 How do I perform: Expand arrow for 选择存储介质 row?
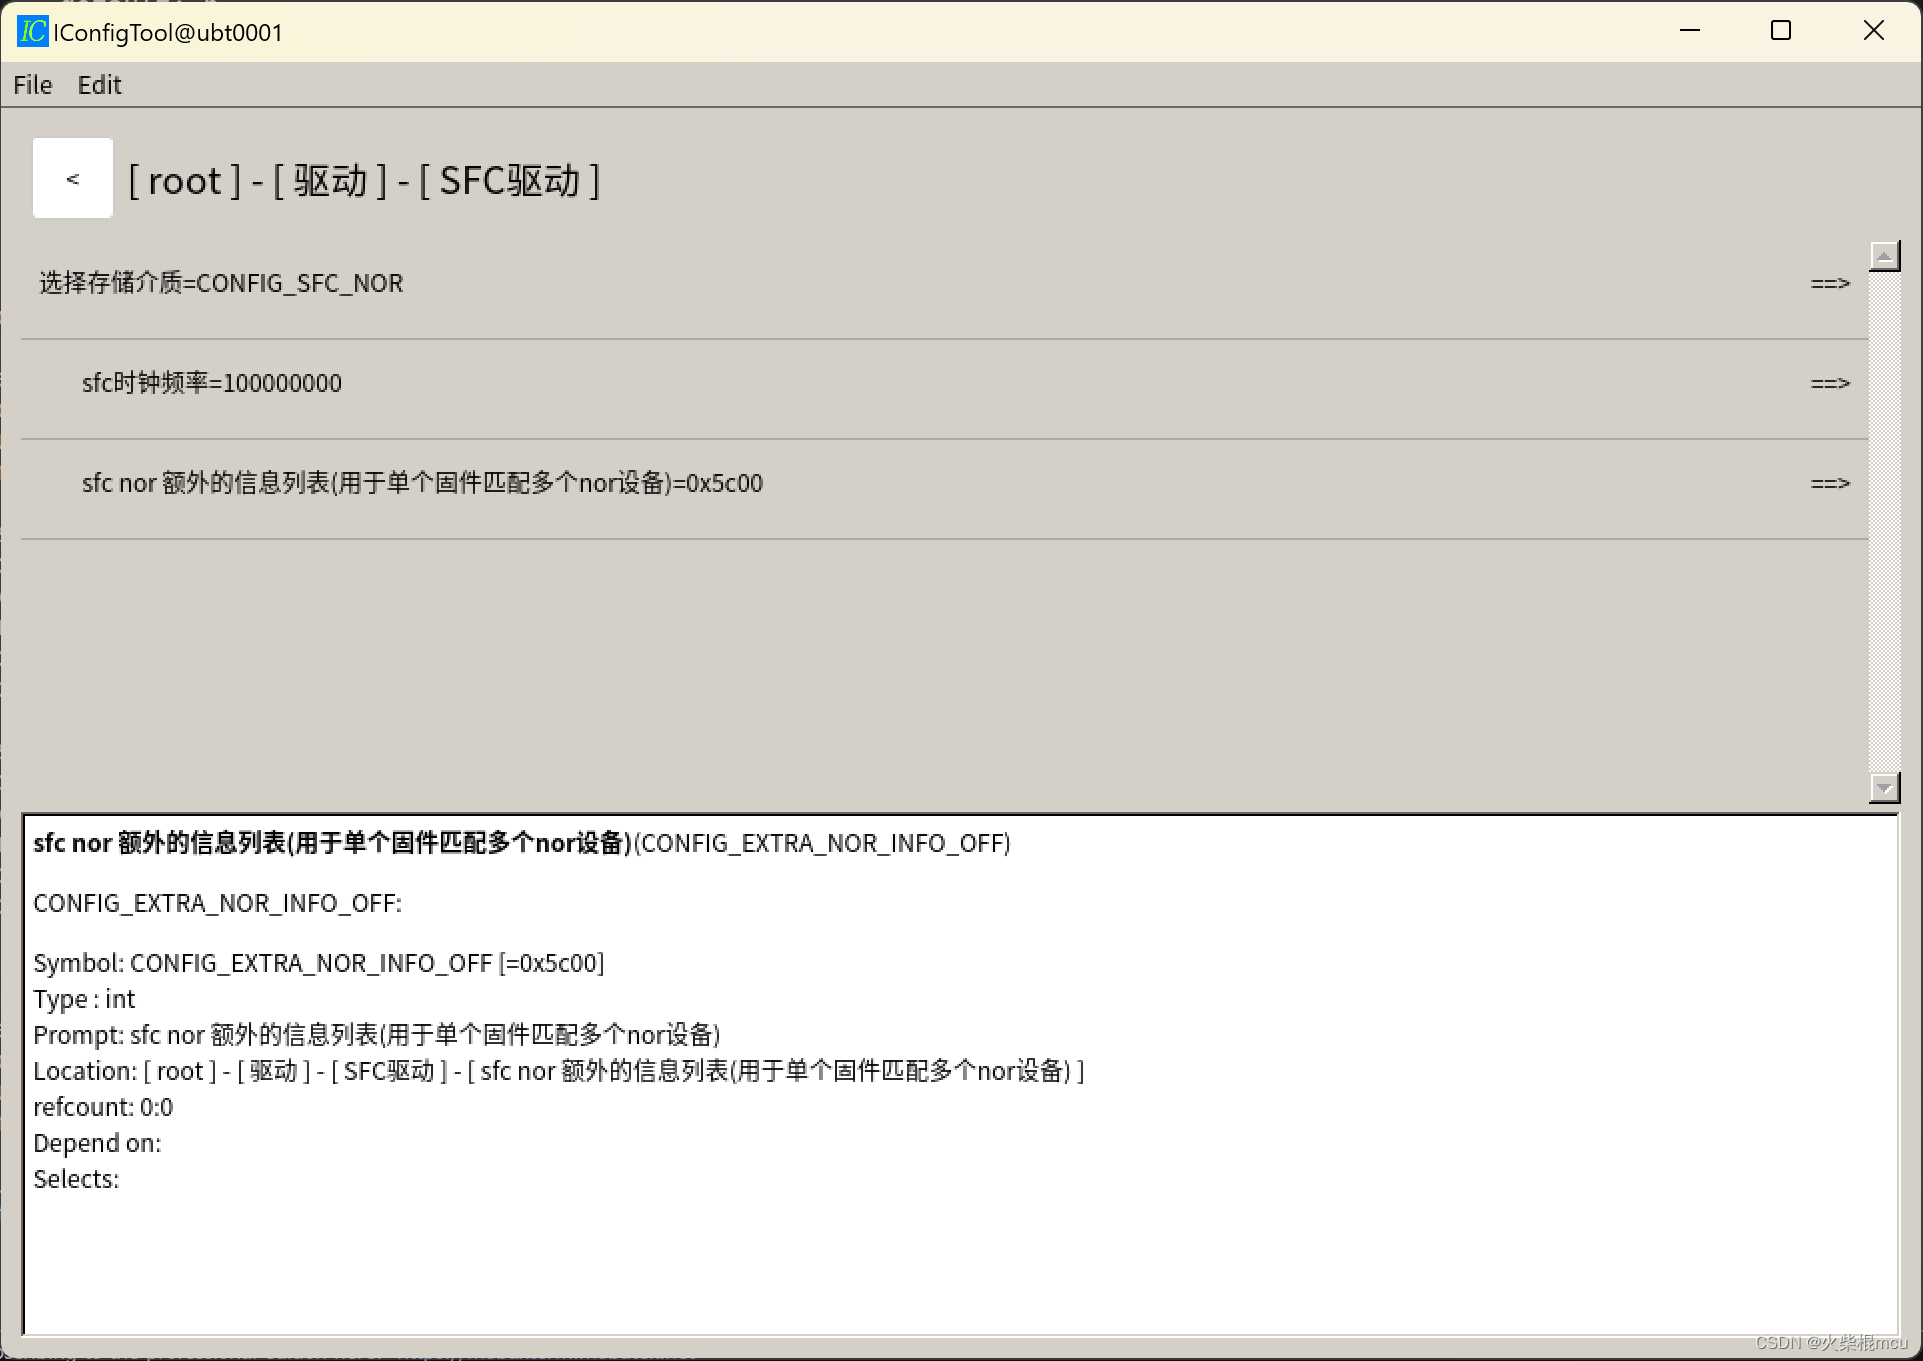[1829, 284]
